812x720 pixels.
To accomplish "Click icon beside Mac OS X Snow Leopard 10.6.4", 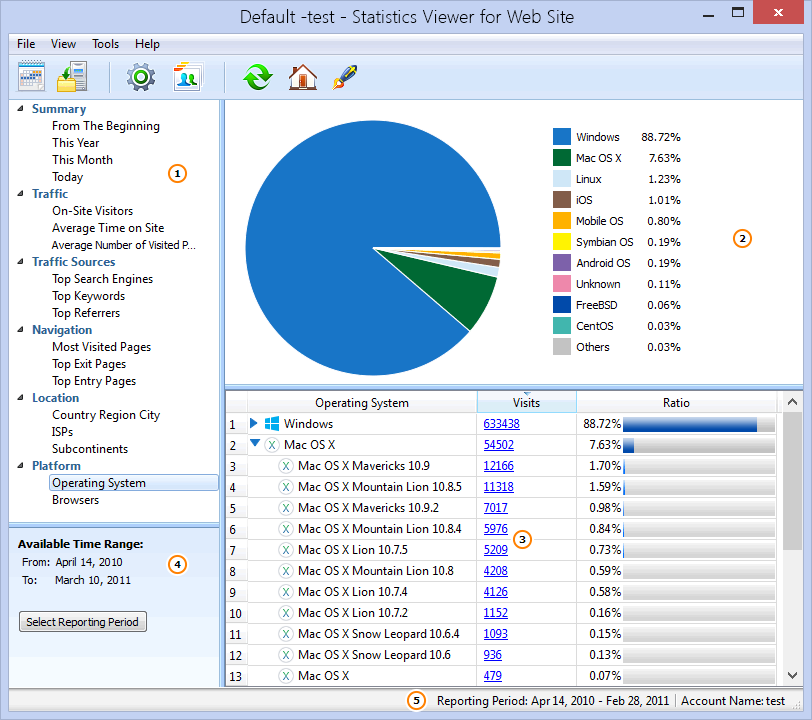I will (x=285, y=634).
